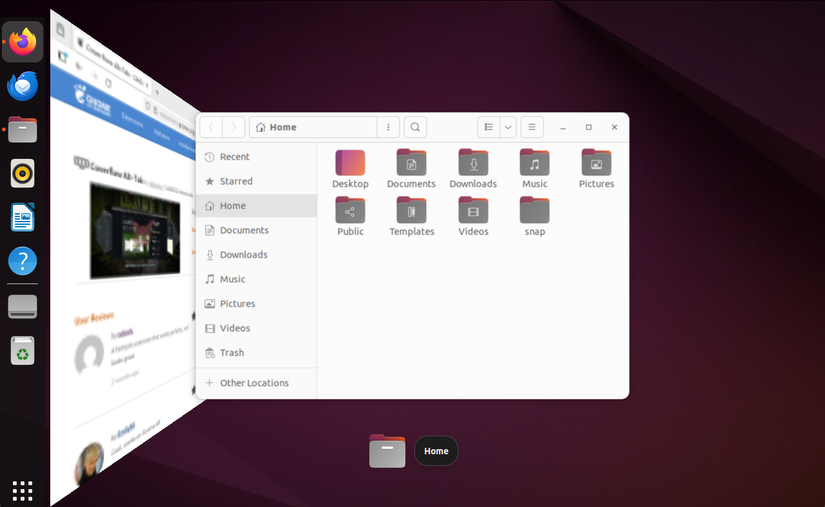Open LibreOffice Writer from the dock

point(23,217)
